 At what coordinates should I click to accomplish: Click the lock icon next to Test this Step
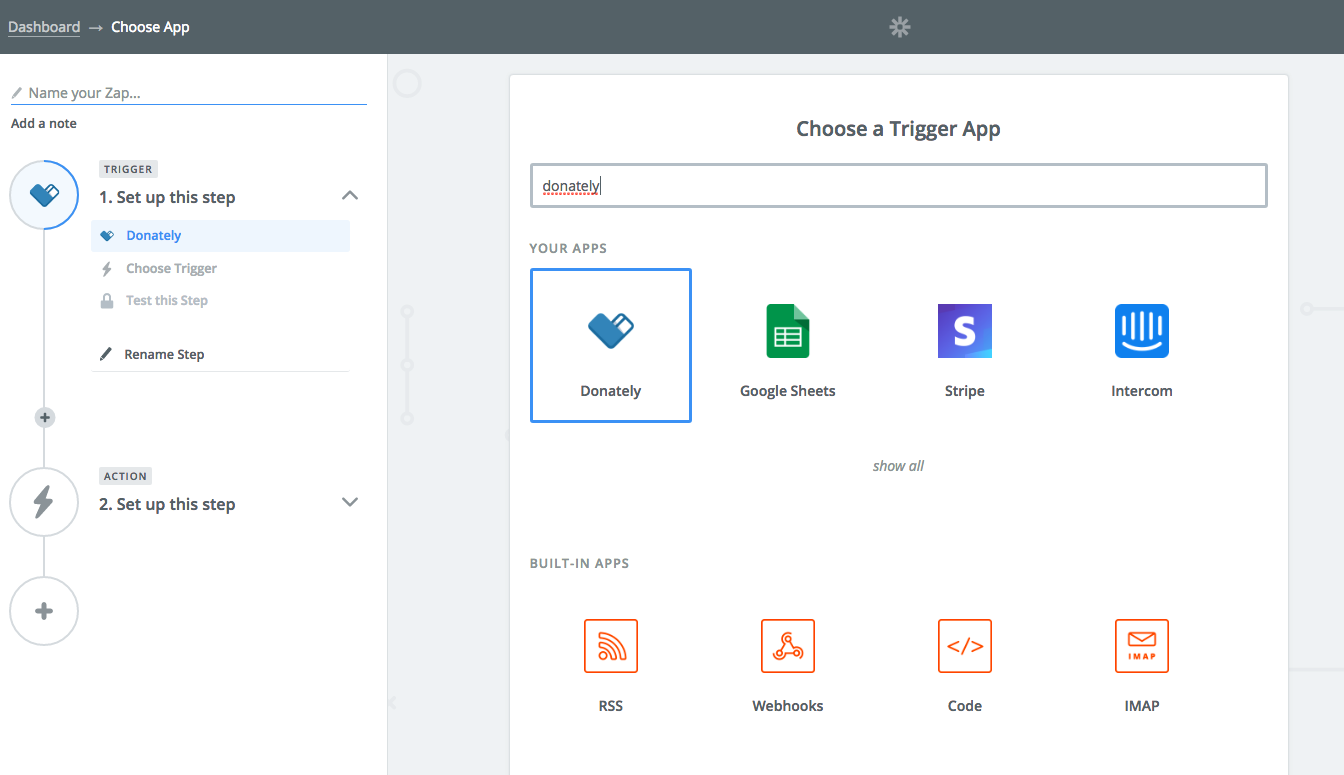click(x=107, y=300)
